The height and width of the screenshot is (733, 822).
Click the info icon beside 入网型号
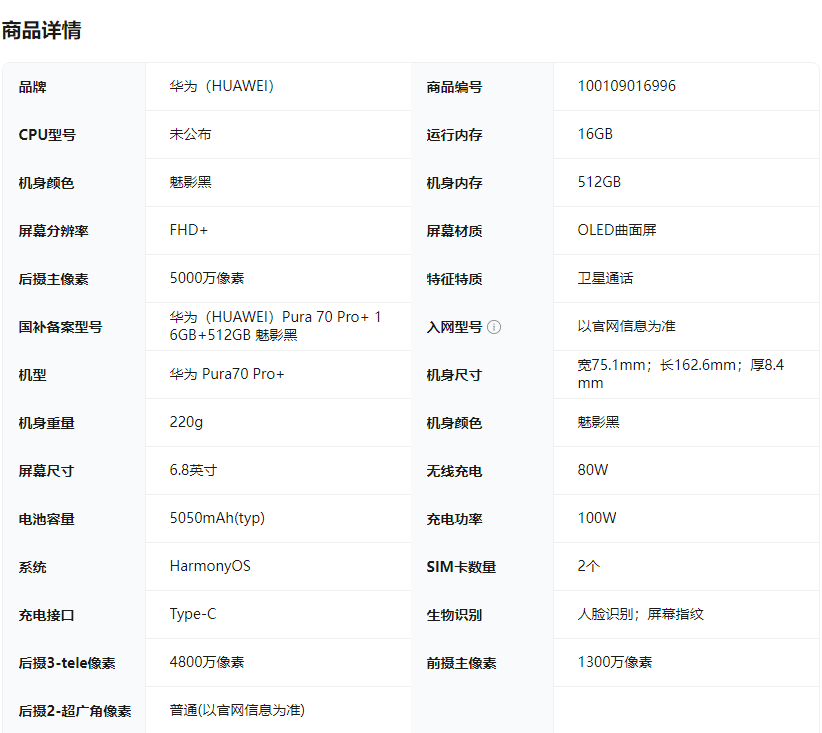click(494, 327)
